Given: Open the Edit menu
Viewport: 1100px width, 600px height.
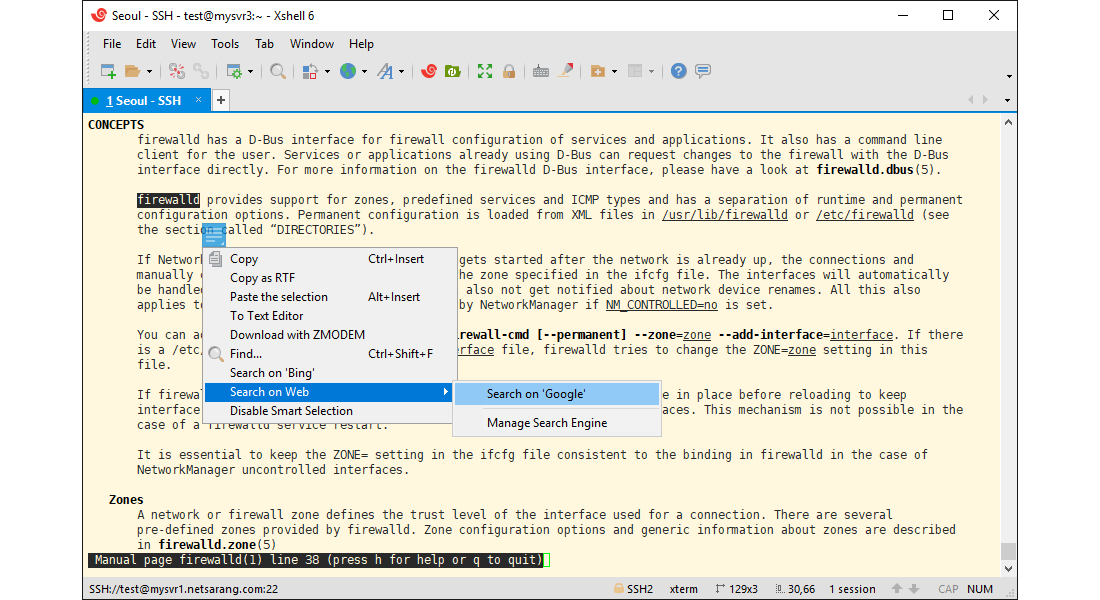Looking at the screenshot, I should click(146, 44).
